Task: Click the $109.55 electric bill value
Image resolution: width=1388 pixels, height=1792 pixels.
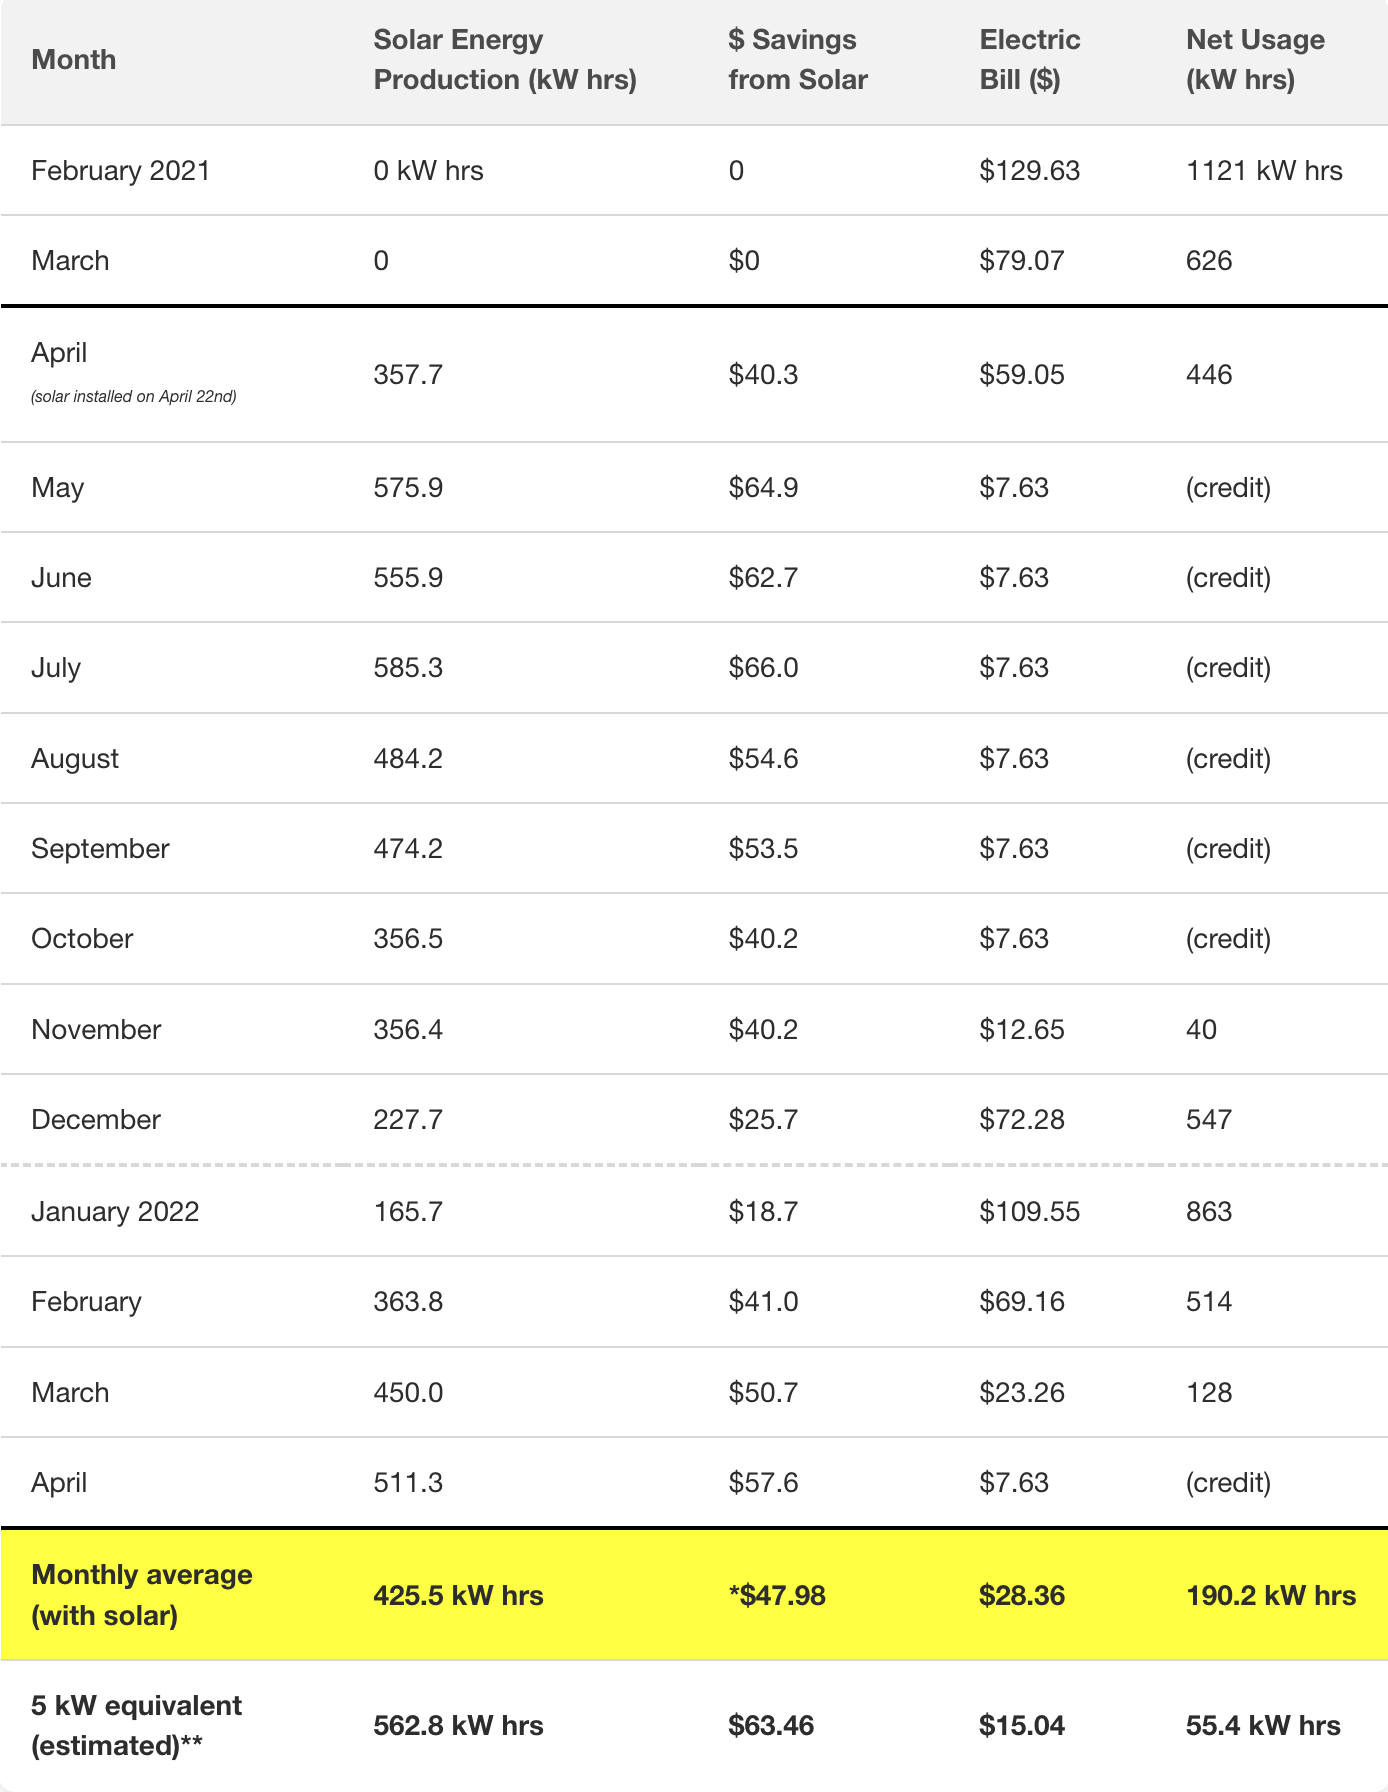Action: point(1030,1212)
